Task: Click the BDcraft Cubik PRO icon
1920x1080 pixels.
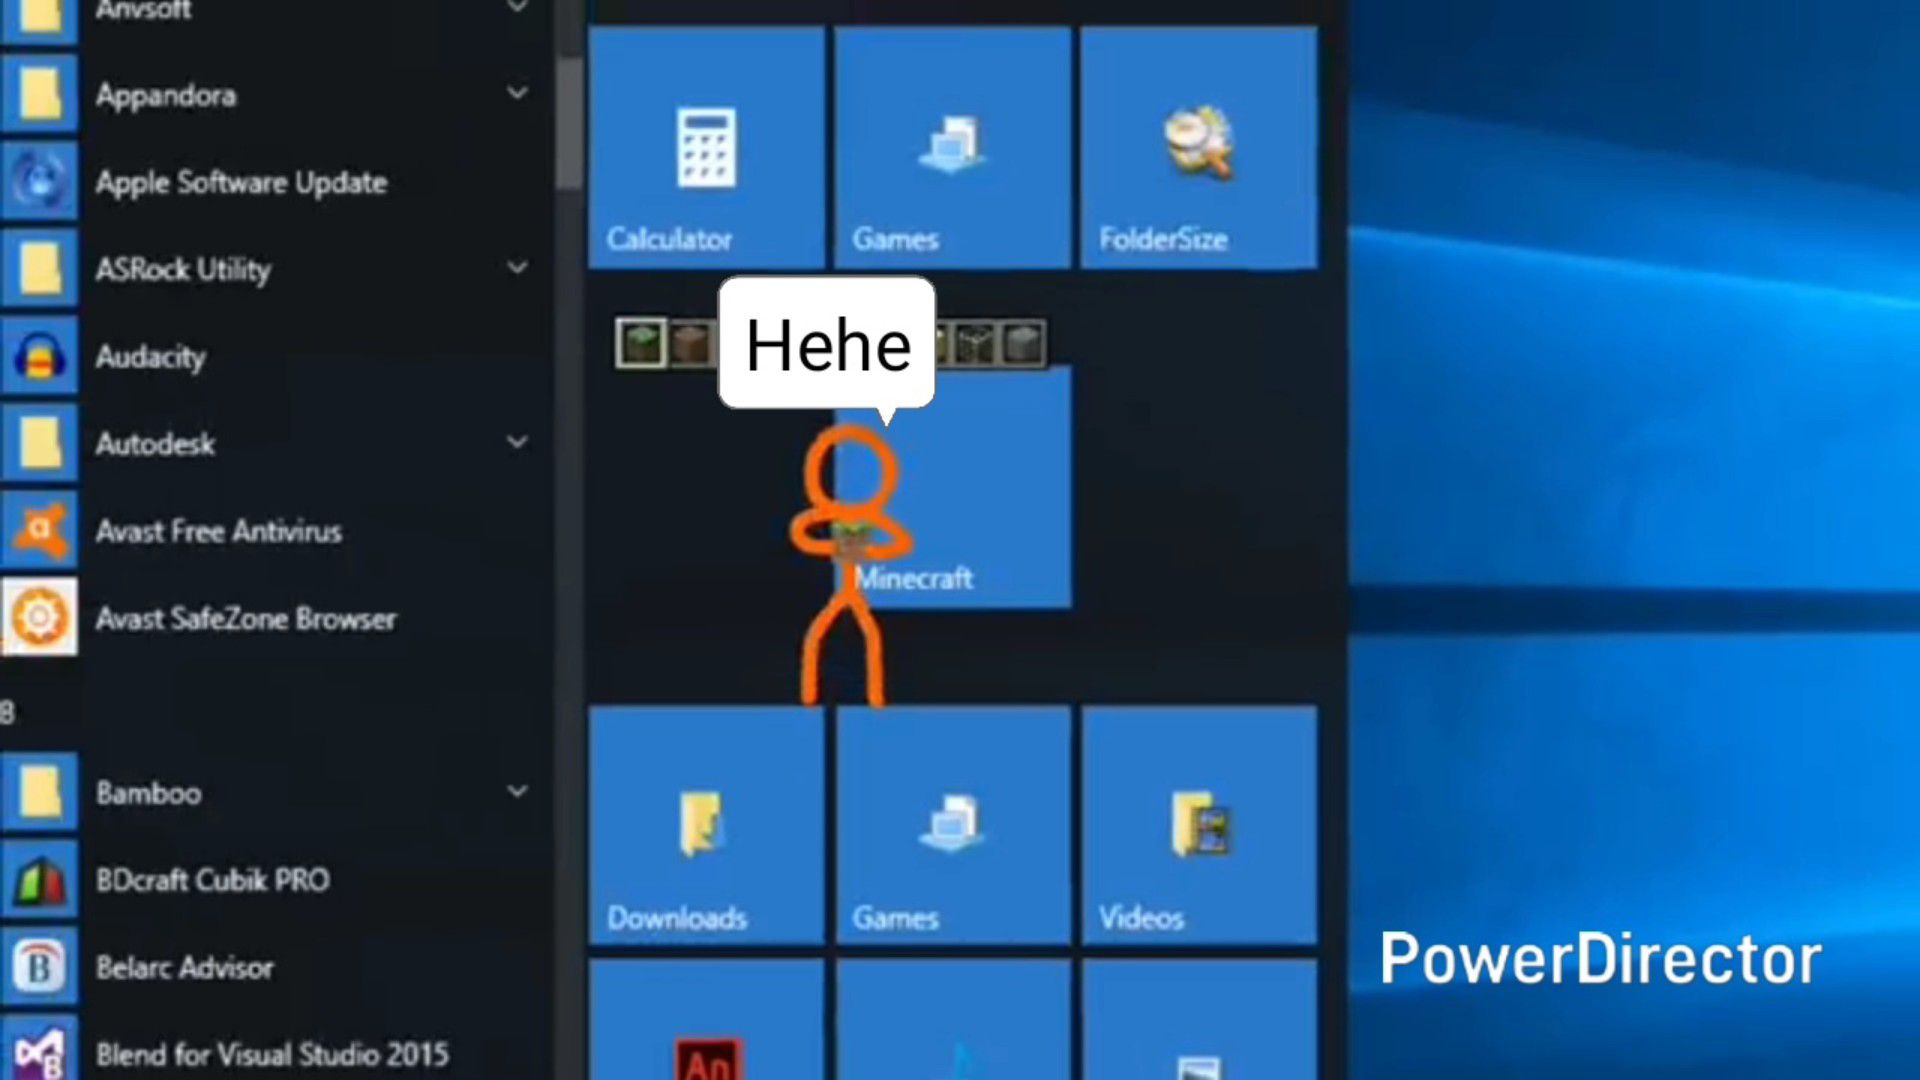Action: point(39,879)
